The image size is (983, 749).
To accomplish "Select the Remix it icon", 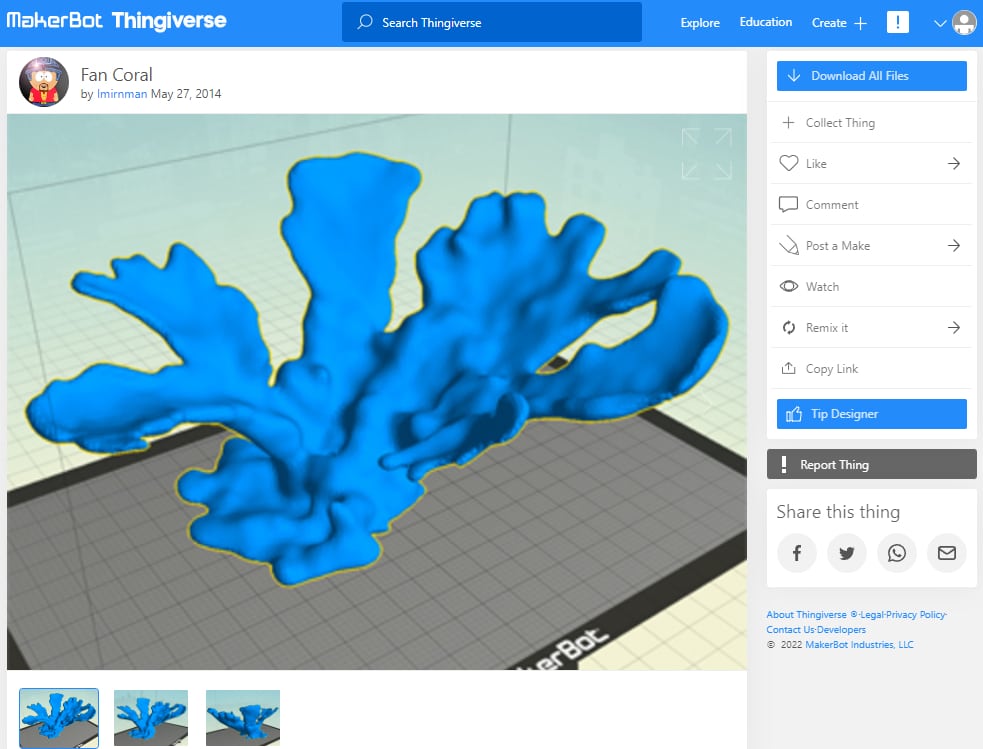I will (x=790, y=327).
